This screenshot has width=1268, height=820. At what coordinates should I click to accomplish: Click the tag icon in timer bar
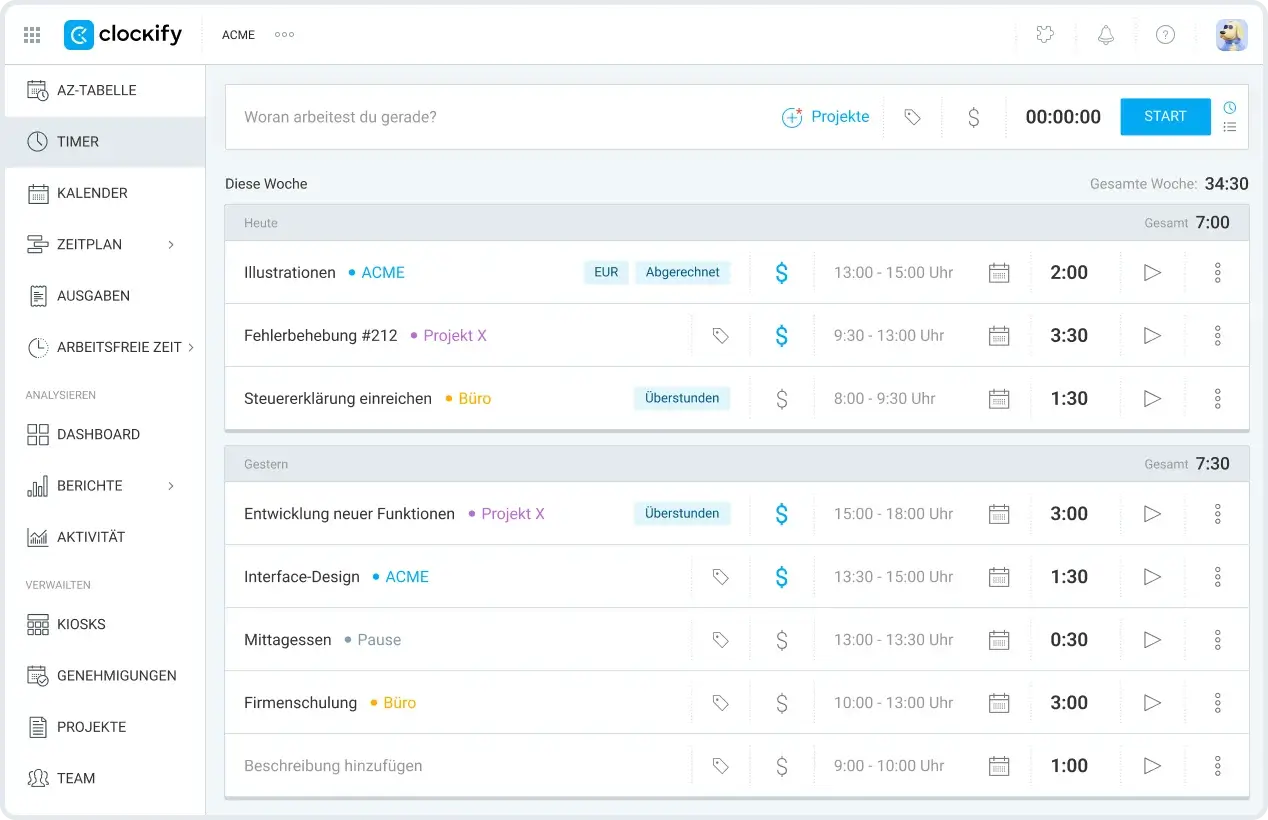[912, 117]
